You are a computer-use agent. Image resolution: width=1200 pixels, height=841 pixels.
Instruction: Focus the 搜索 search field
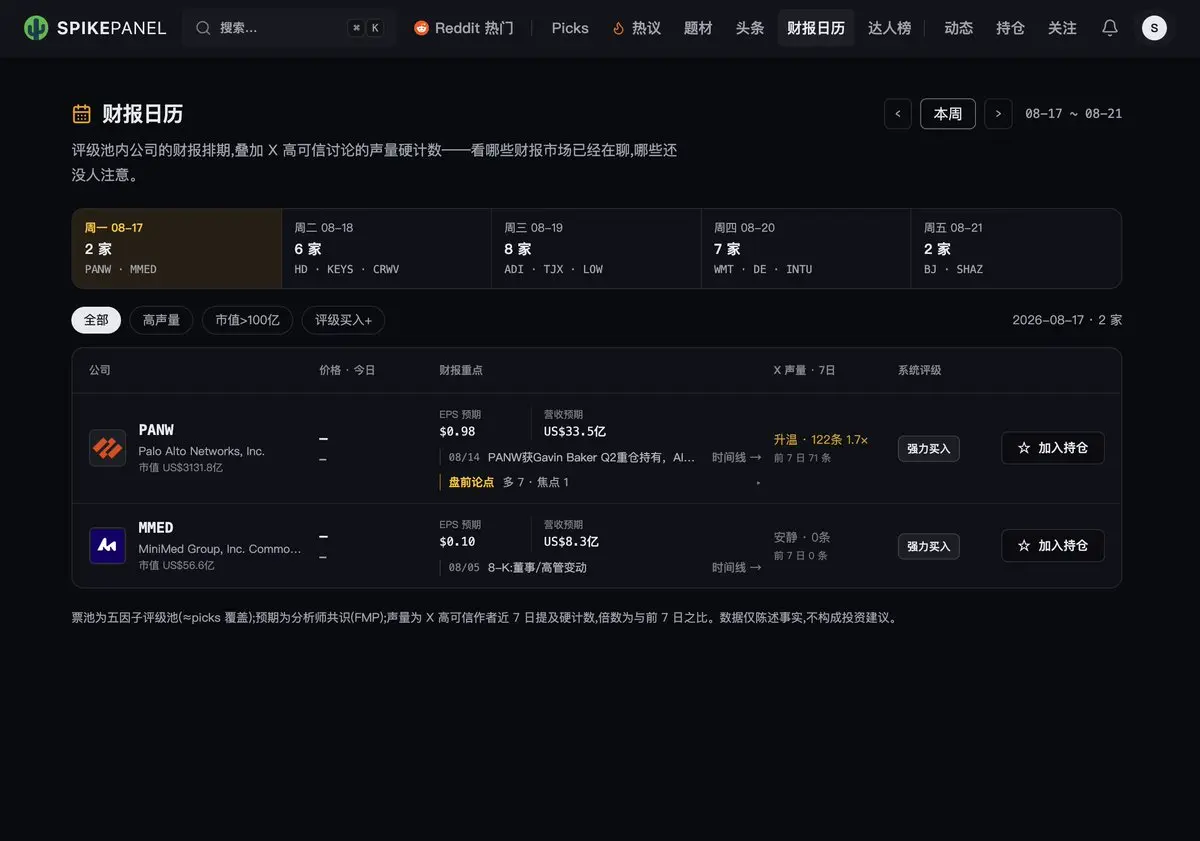289,28
